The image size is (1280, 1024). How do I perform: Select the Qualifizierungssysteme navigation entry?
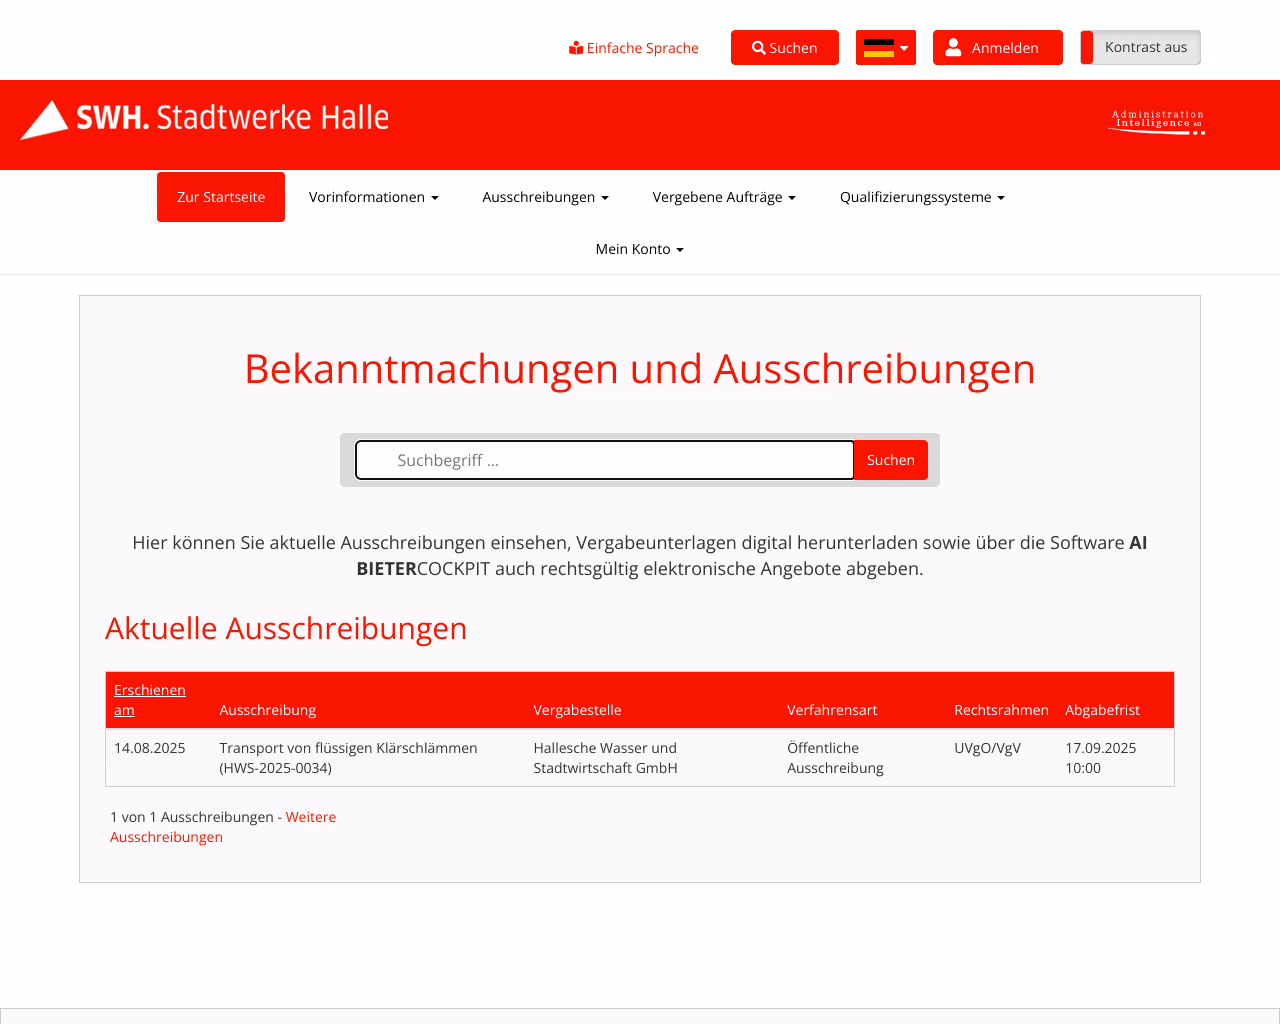pyautogui.click(x=921, y=197)
